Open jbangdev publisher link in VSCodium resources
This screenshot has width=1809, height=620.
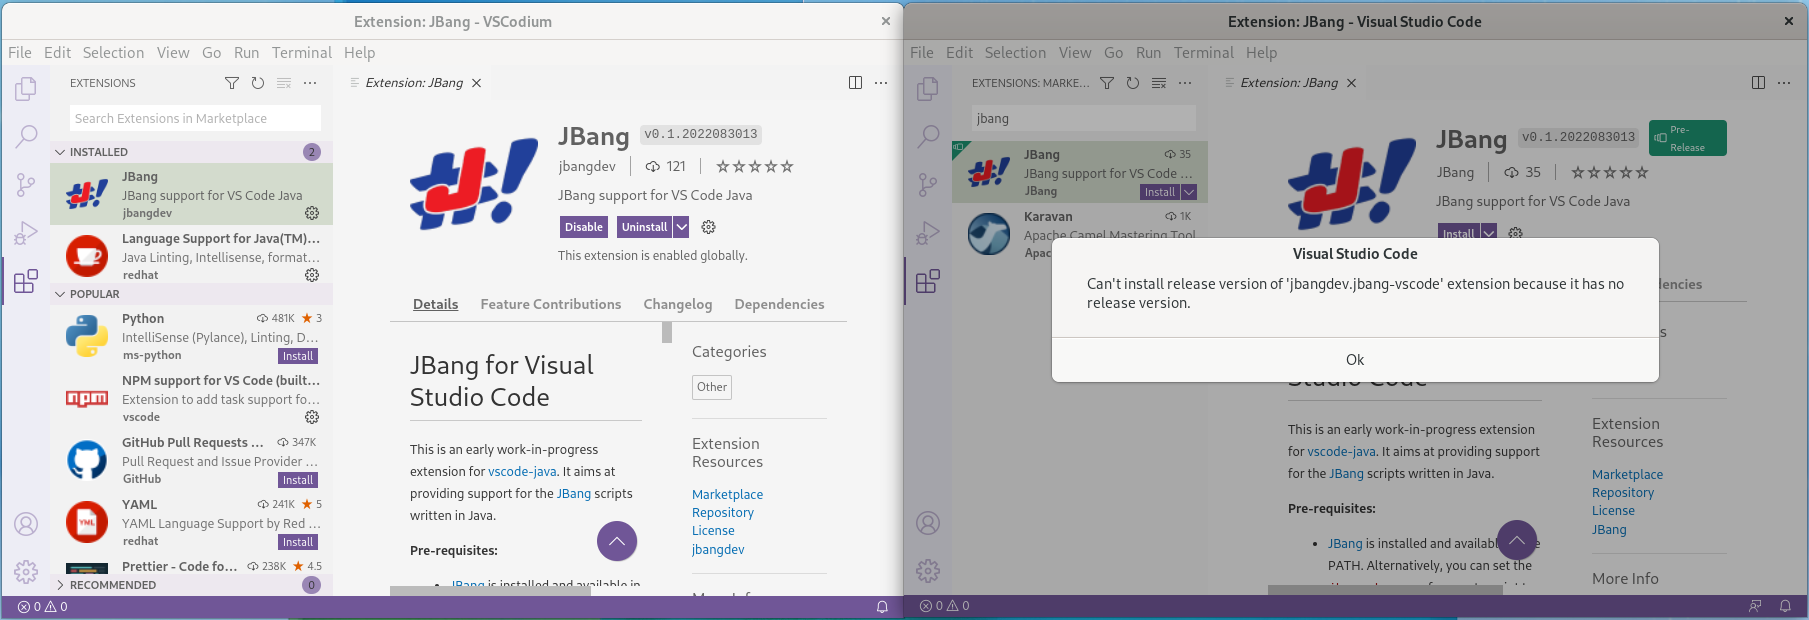pyautogui.click(x=718, y=549)
